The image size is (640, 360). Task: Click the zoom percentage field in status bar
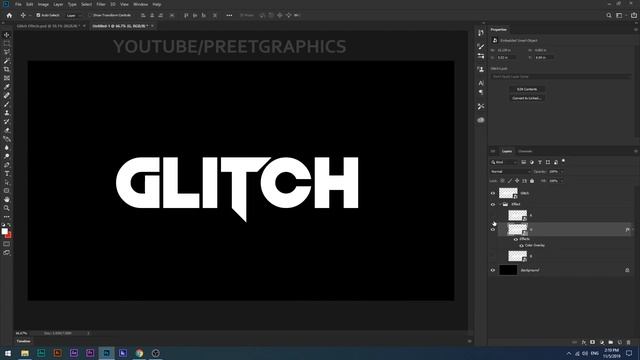point(21,333)
